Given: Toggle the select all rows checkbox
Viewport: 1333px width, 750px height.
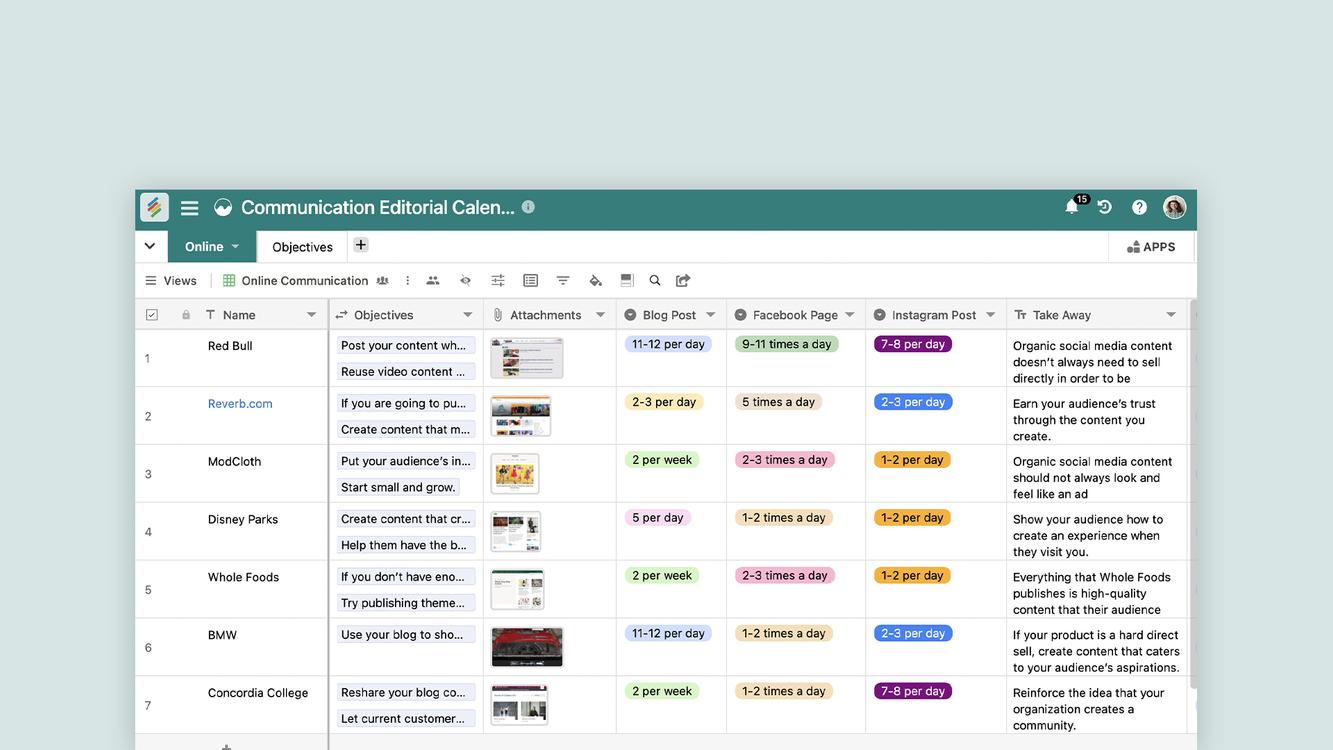Looking at the screenshot, I should (152, 315).
